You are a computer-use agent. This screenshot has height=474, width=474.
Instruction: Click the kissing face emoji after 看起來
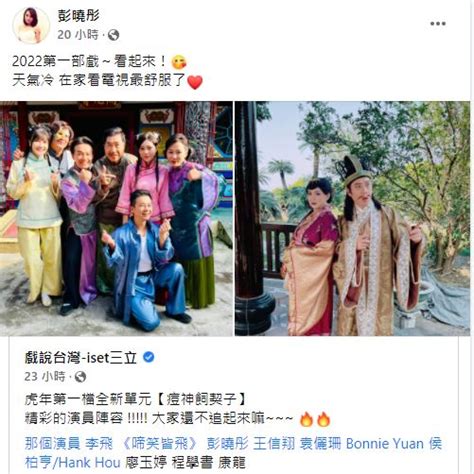pyautogui.click(x=179, y=62)
